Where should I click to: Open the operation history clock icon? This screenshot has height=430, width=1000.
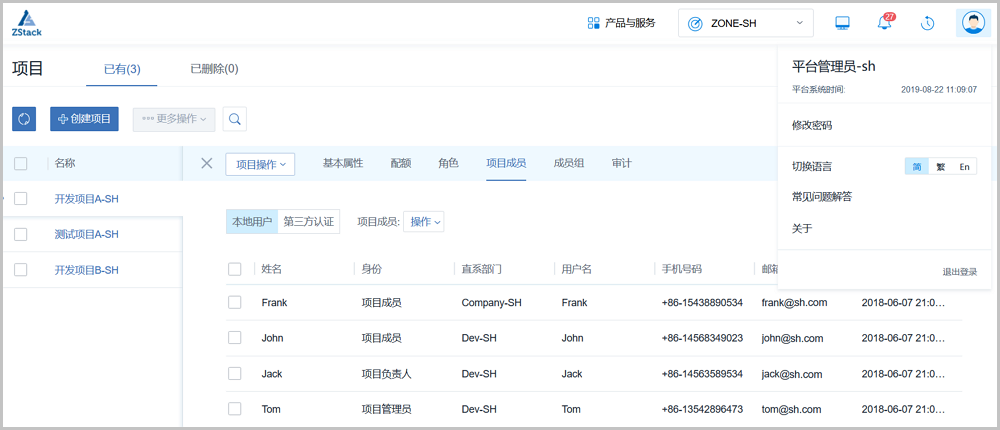pos(927,23)
